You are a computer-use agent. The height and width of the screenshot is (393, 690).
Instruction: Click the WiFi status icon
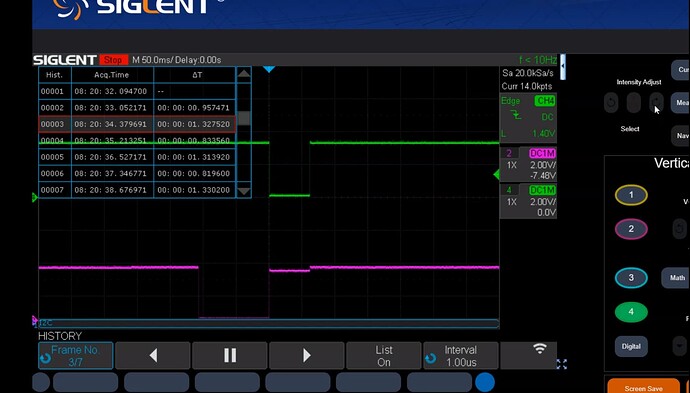click(540, 349)
